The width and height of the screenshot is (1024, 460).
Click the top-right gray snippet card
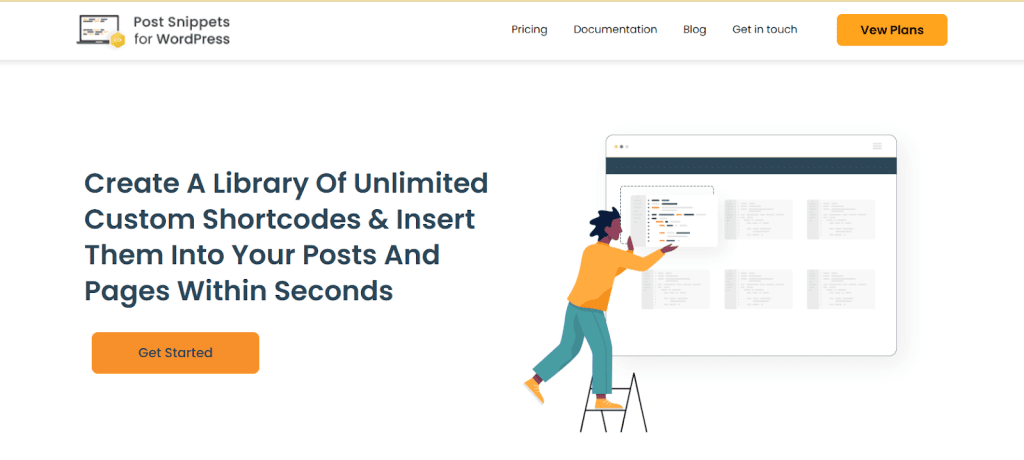(841, 219)
